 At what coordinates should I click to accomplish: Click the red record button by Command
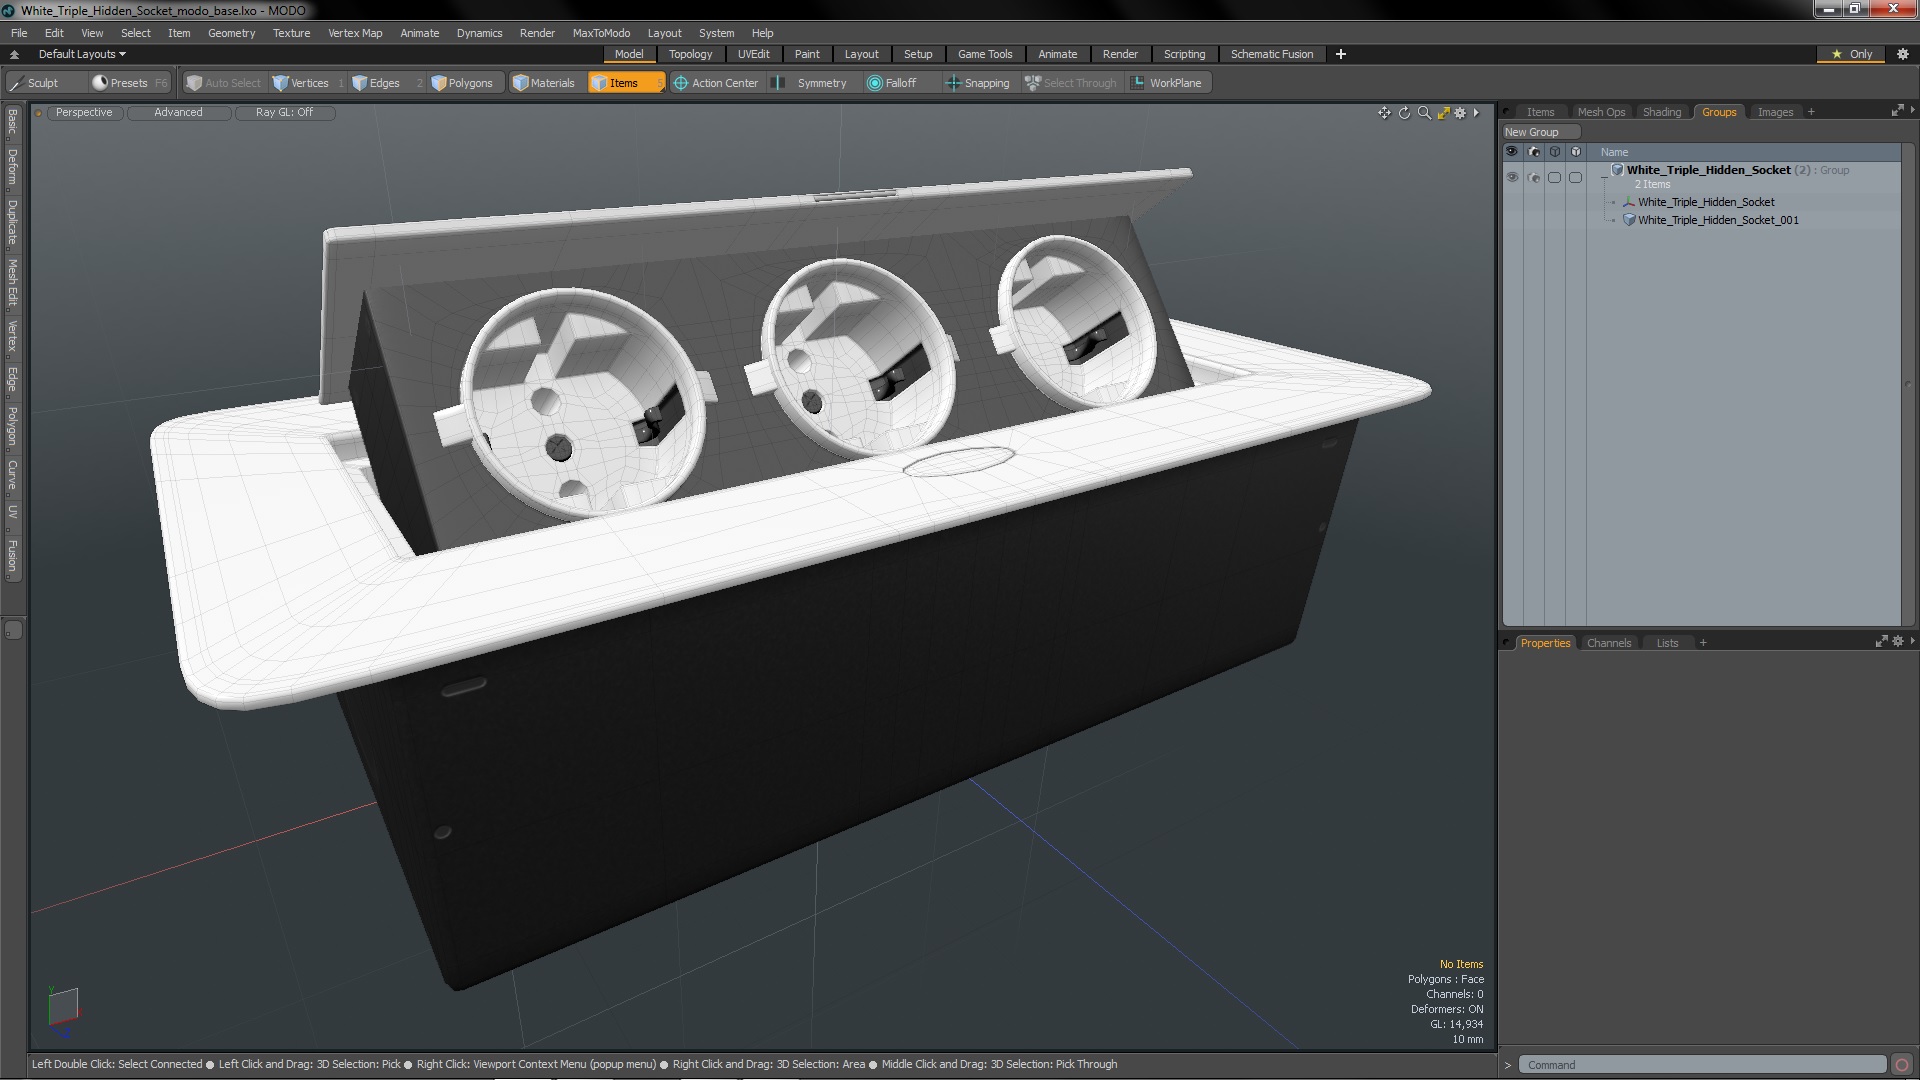[1902, 1065]
